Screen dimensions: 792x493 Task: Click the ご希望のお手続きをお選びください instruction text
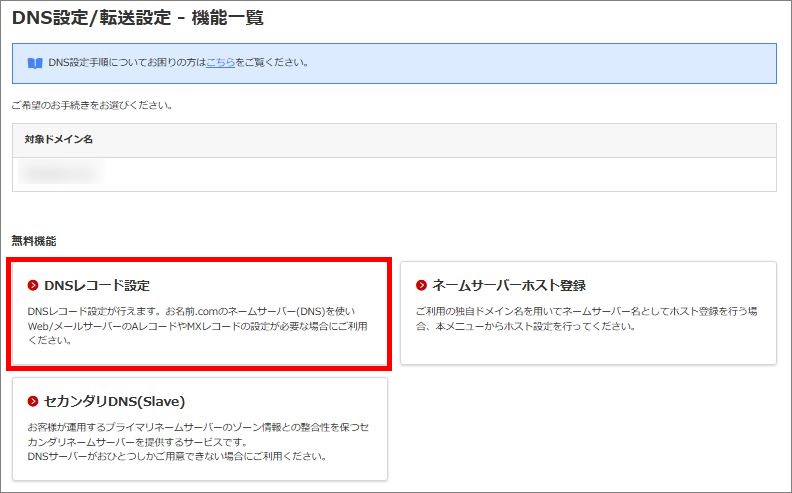click(92, 106)
